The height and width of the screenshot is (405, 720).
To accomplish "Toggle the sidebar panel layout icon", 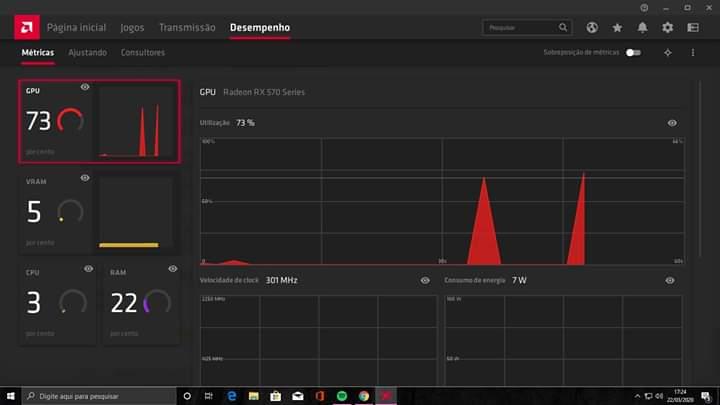I will (693, 28).
